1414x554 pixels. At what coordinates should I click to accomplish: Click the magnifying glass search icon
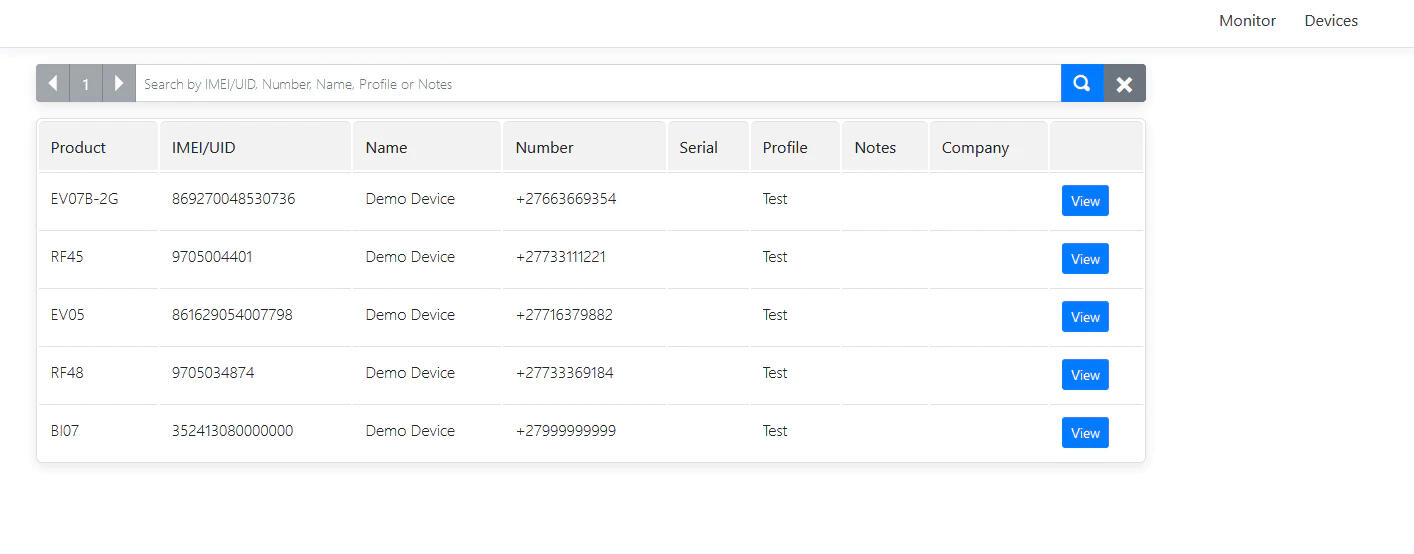point(1081,84)
